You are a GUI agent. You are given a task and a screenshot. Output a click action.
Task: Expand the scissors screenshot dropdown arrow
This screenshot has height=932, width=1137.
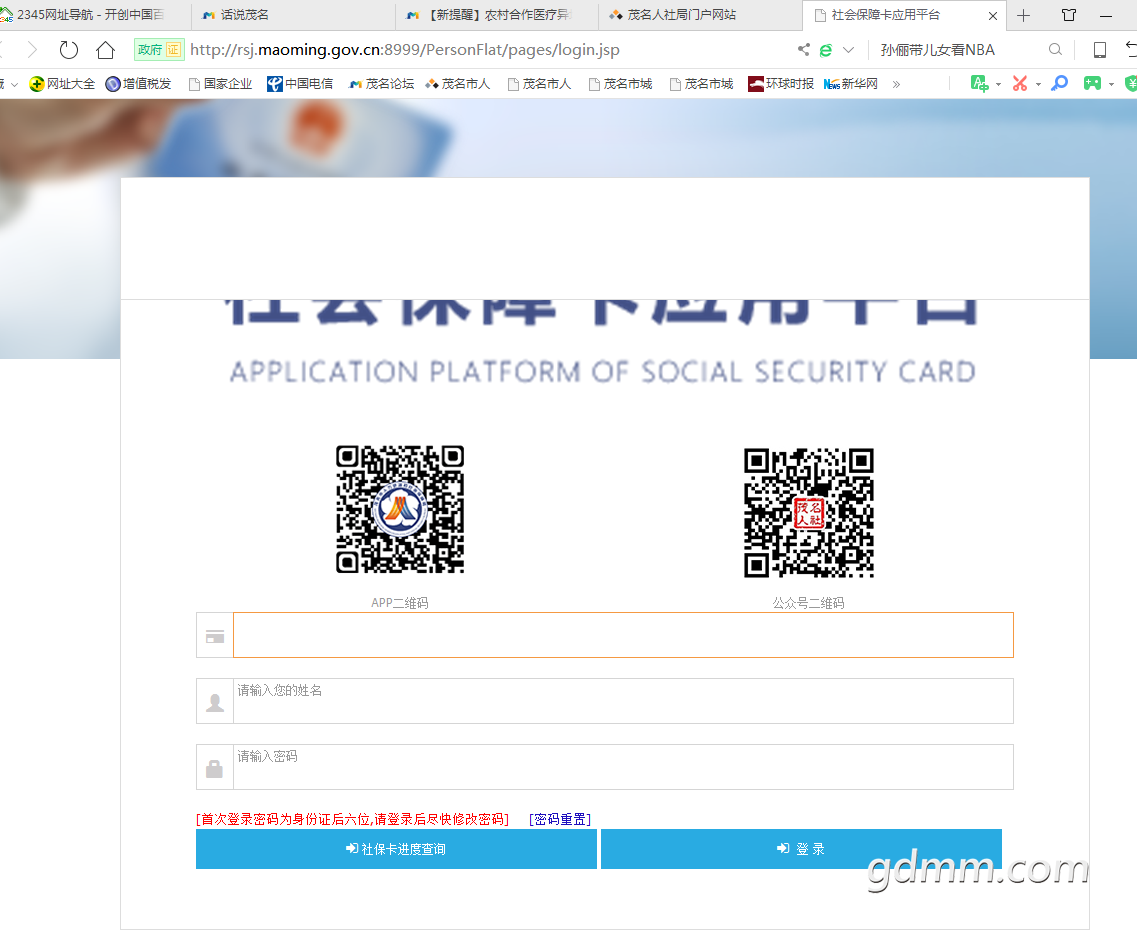click(x=1038, y=85)
